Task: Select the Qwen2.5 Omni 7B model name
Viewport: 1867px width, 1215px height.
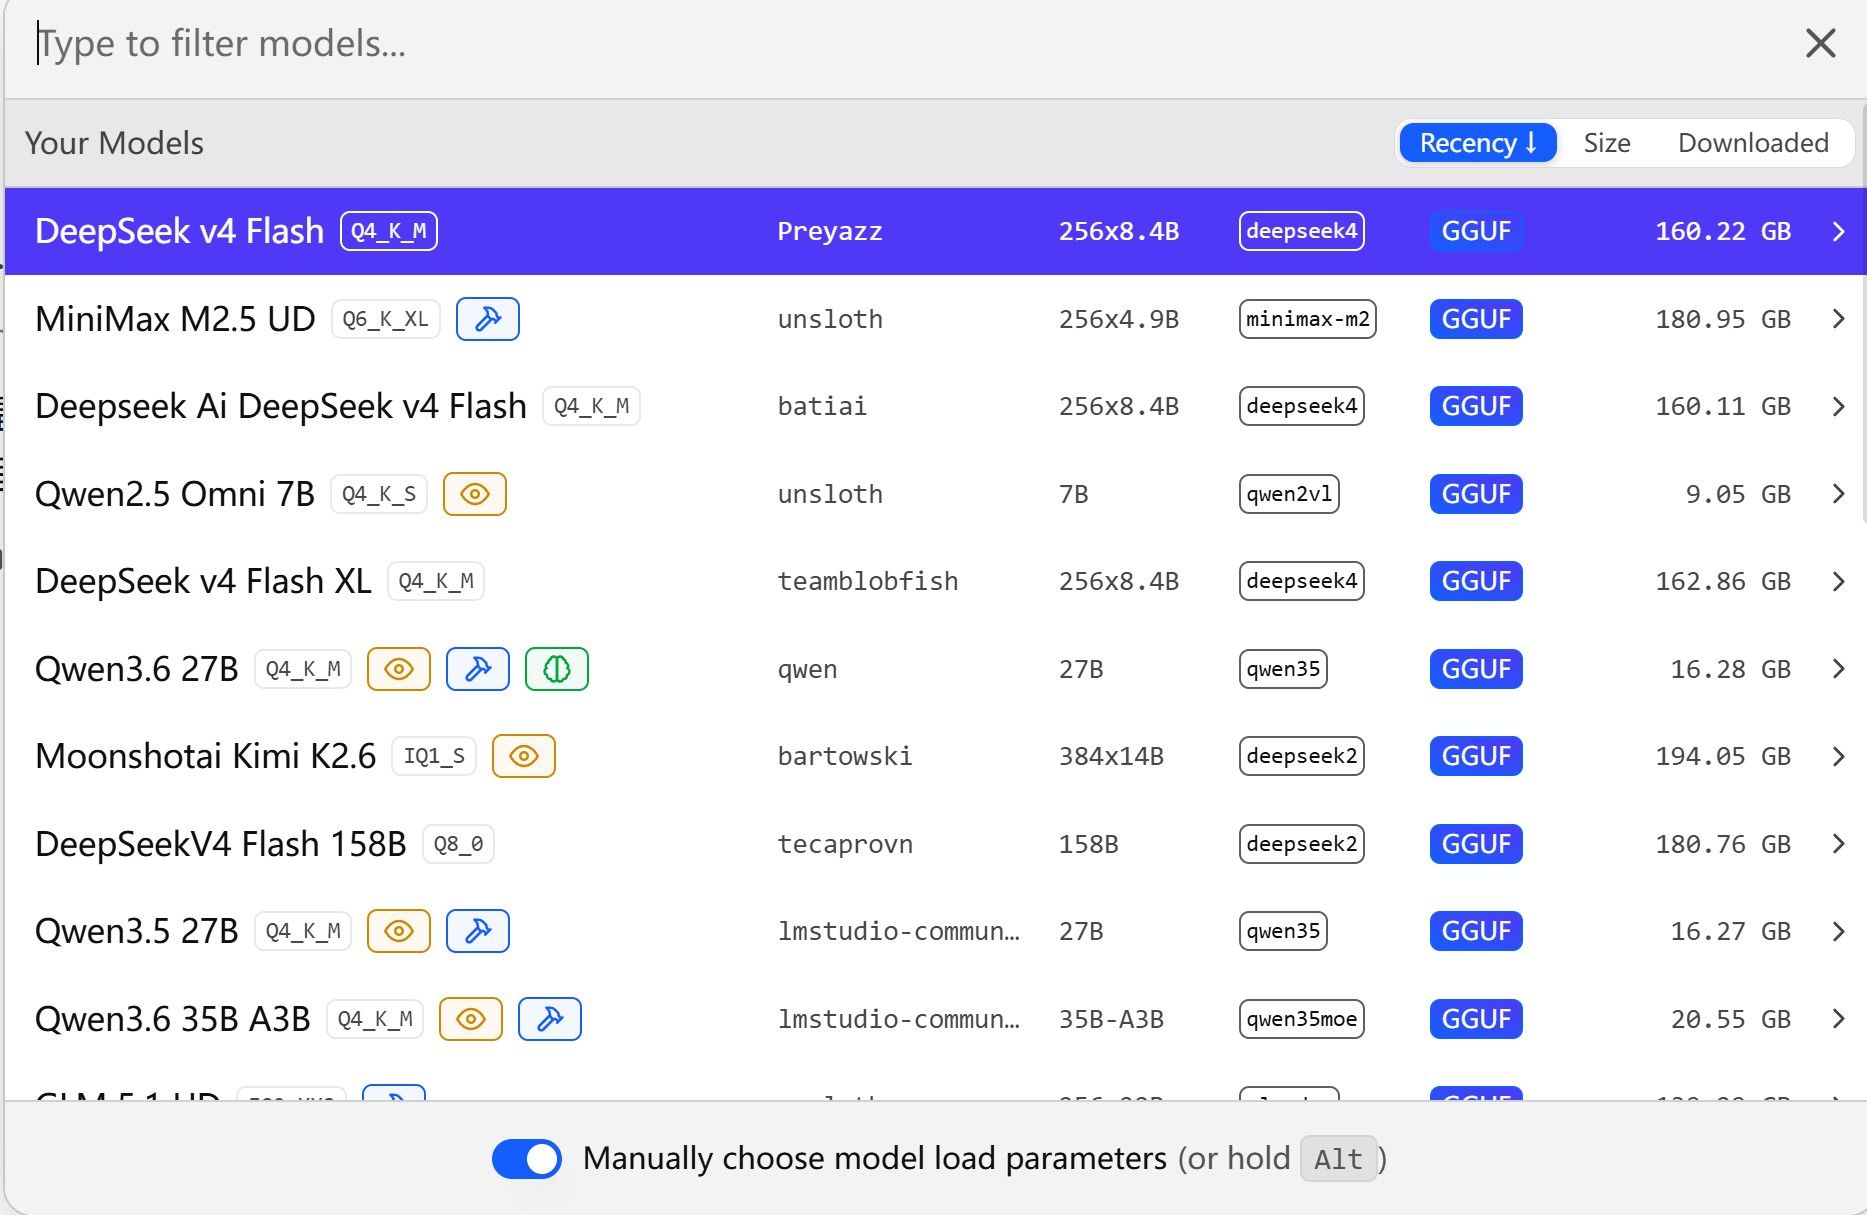Action: coord(175,494)
